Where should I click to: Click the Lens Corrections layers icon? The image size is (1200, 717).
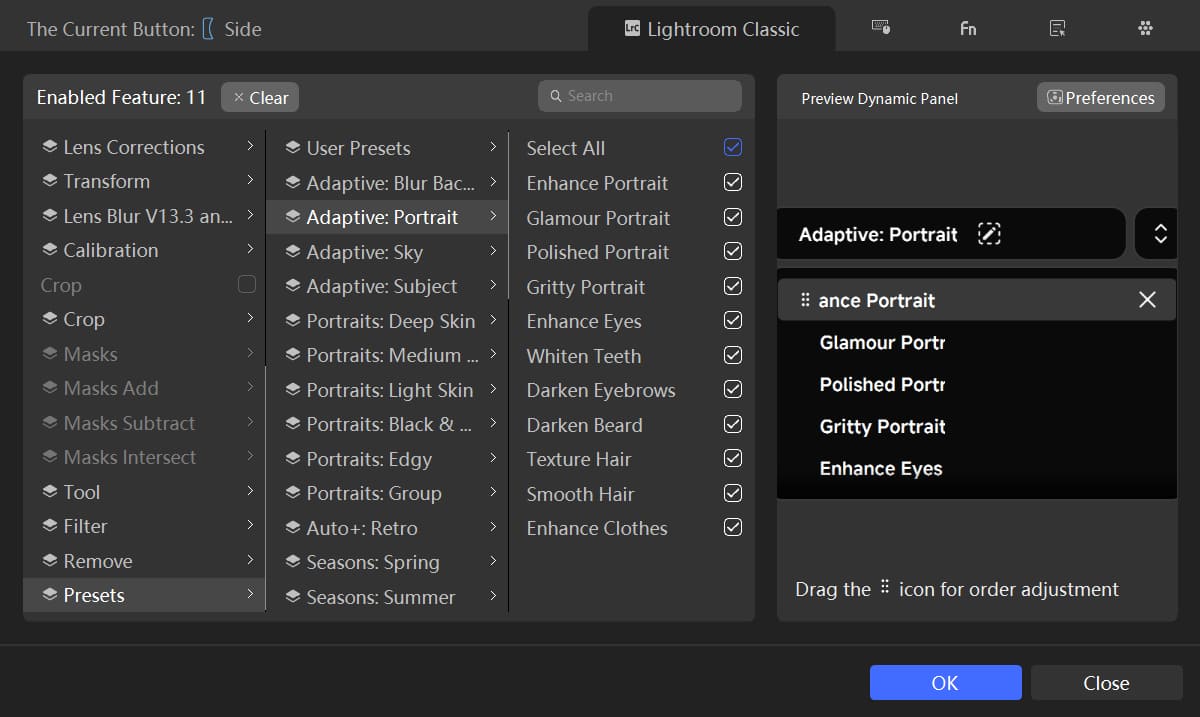coord(49,147)
